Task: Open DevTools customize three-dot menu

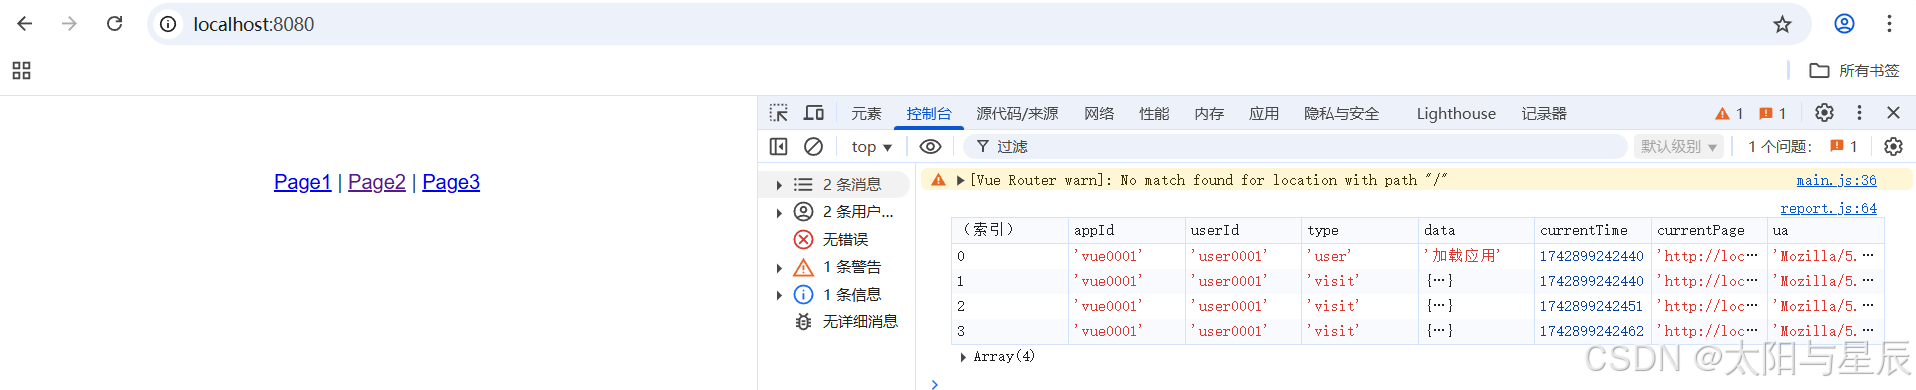Action: pyautogui.click(x=1859, y=113)
